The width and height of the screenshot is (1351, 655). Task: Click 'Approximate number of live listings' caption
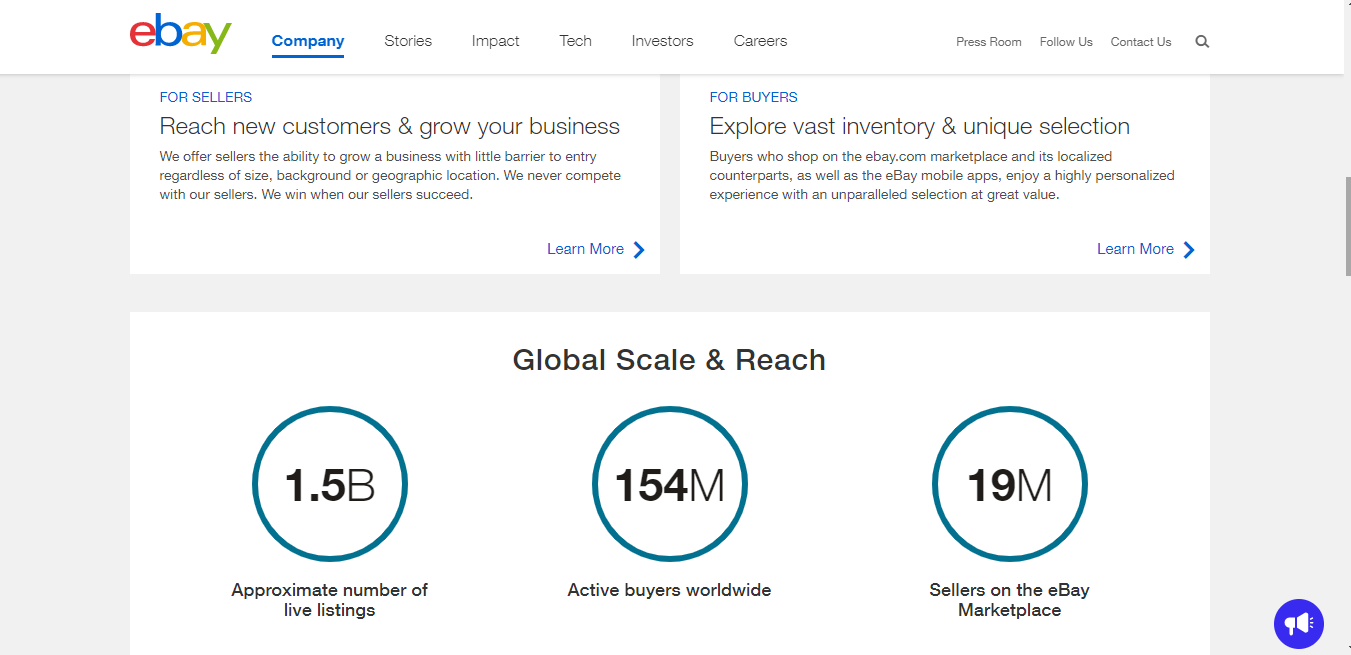pos(330,600)
